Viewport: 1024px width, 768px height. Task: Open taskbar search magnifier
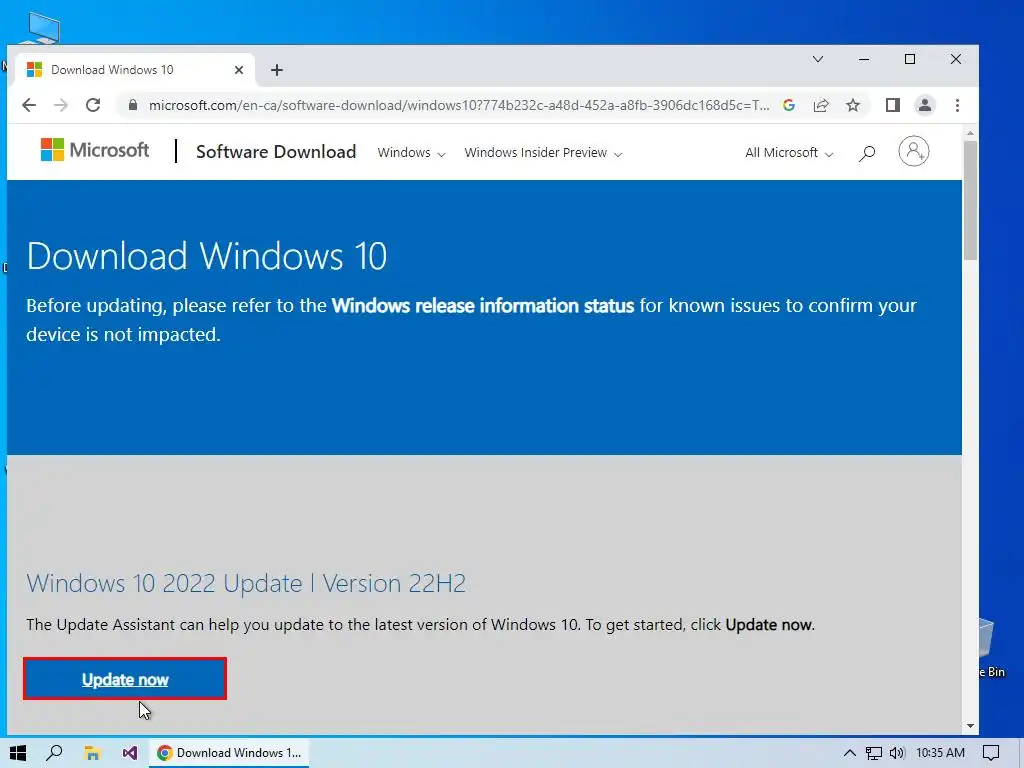click(54, 753)
